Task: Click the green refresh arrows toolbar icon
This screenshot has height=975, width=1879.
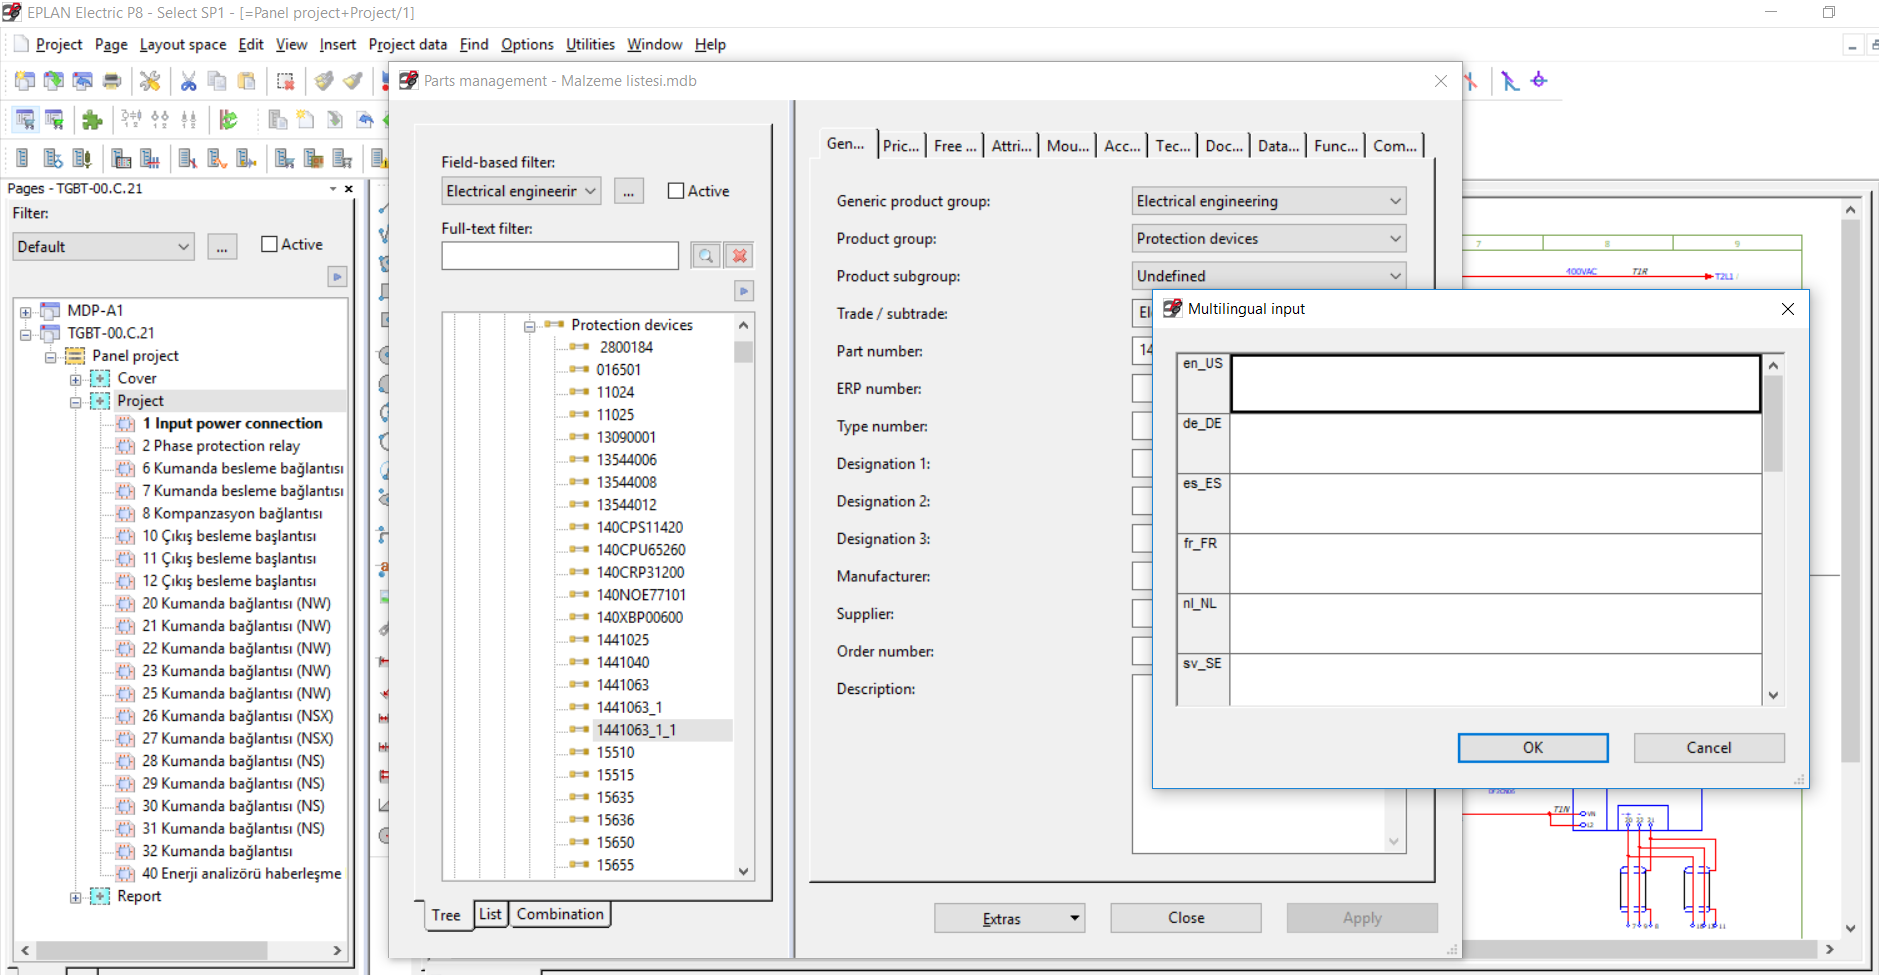Action: coord(229,120)
